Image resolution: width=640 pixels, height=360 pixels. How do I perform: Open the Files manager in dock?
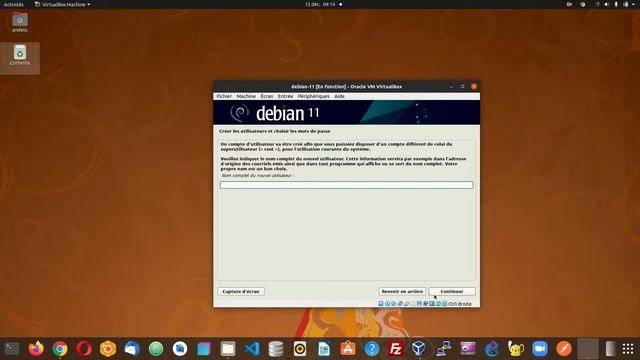click(228, 349)
